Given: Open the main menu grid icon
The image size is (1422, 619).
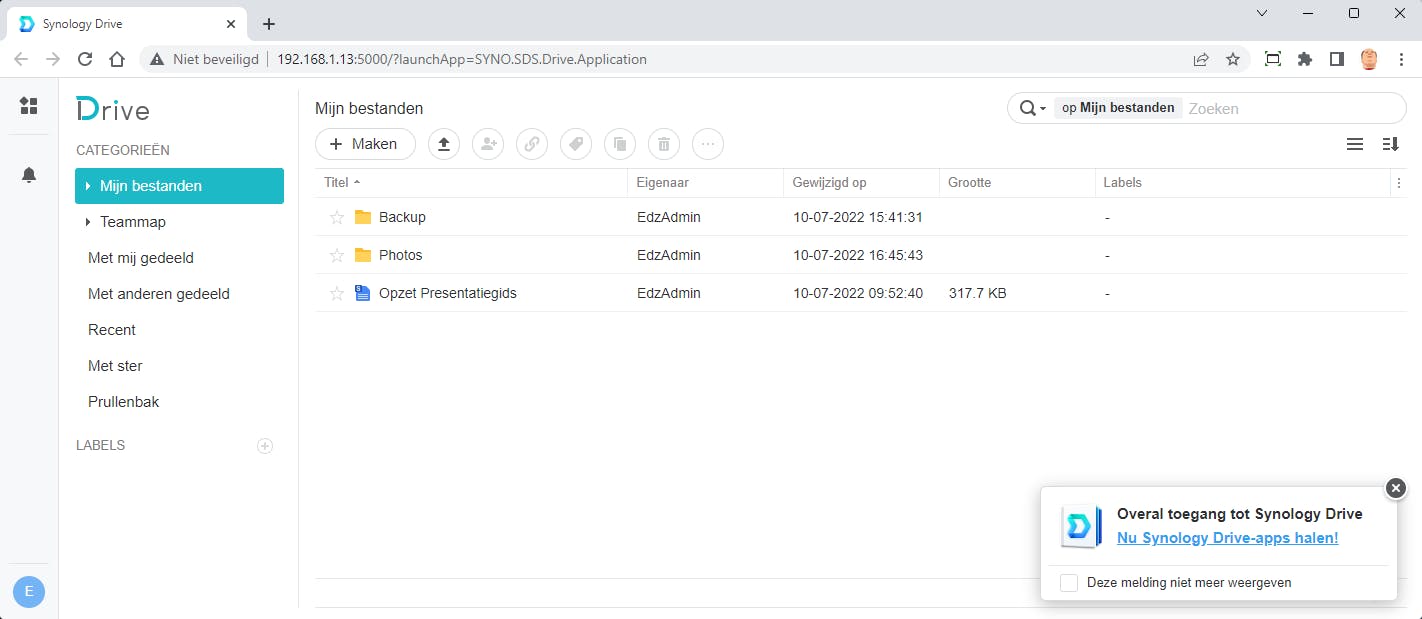Looking at the screenshot, I should (29, 106).
